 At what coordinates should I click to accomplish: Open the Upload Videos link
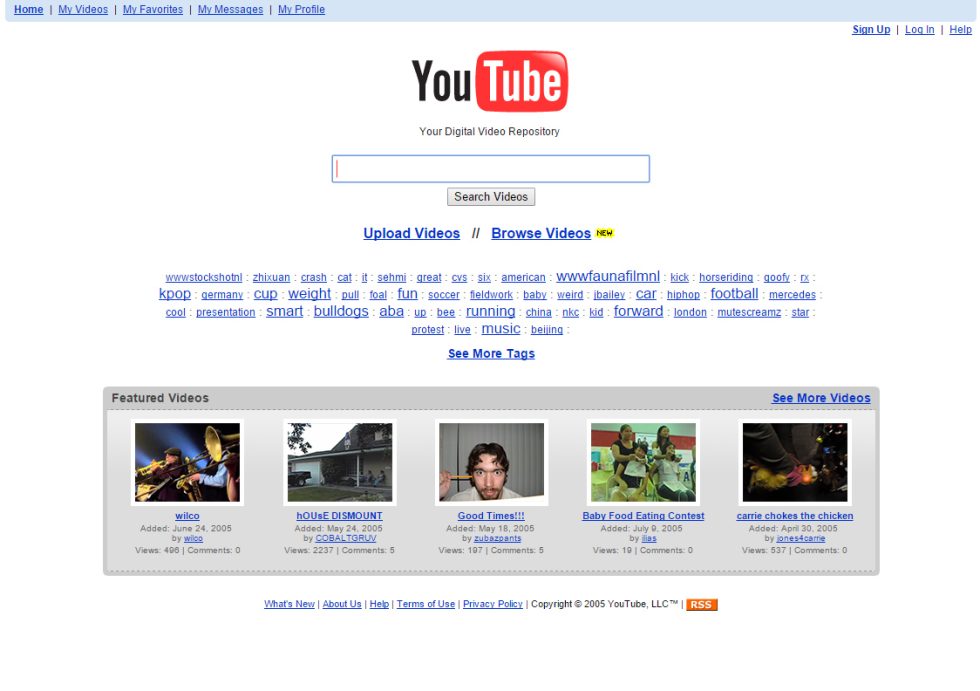click(411, 233)
